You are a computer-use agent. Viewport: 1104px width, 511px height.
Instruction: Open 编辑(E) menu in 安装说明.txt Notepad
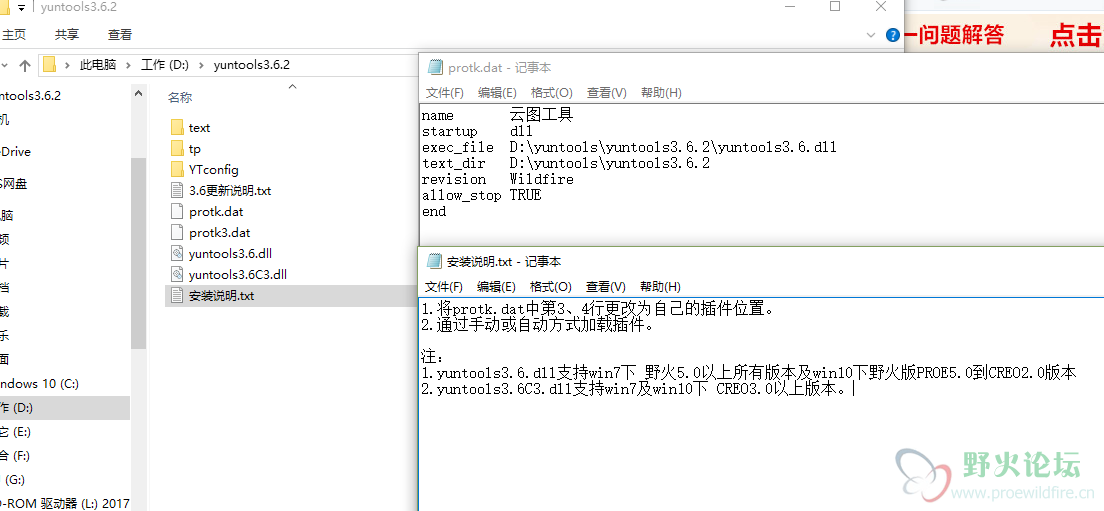click(x=496, y=287)
